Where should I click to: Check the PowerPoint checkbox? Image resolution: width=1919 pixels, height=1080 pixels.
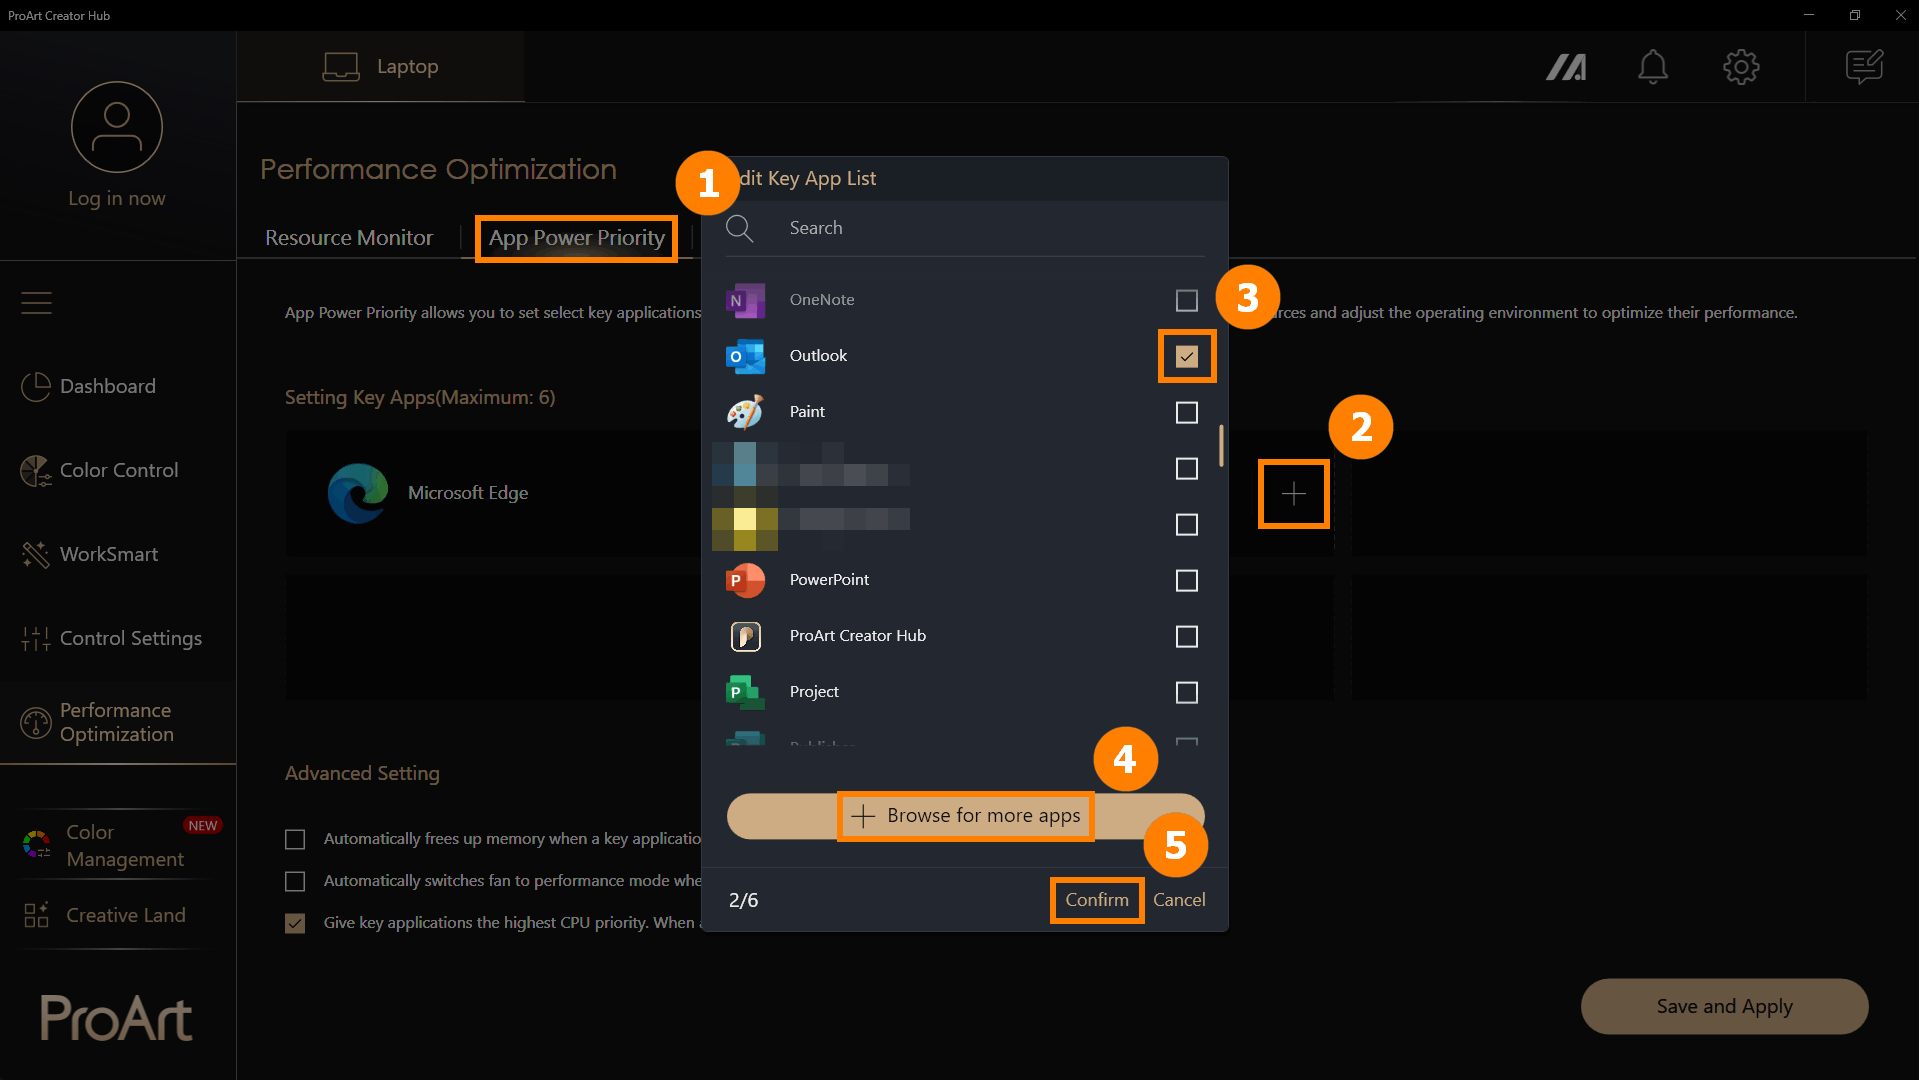[x=1187, y=580]
